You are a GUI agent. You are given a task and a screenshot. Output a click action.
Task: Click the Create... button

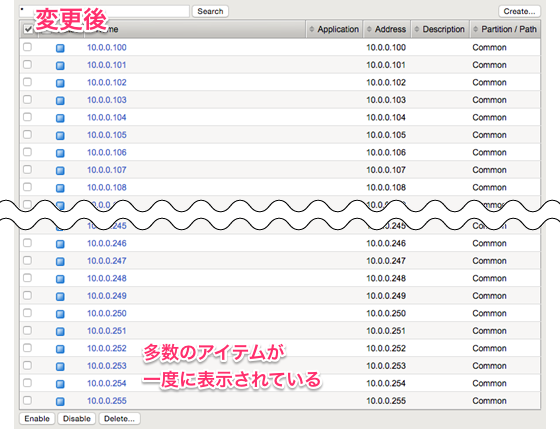pyautogui.click(x=519, y=11)
